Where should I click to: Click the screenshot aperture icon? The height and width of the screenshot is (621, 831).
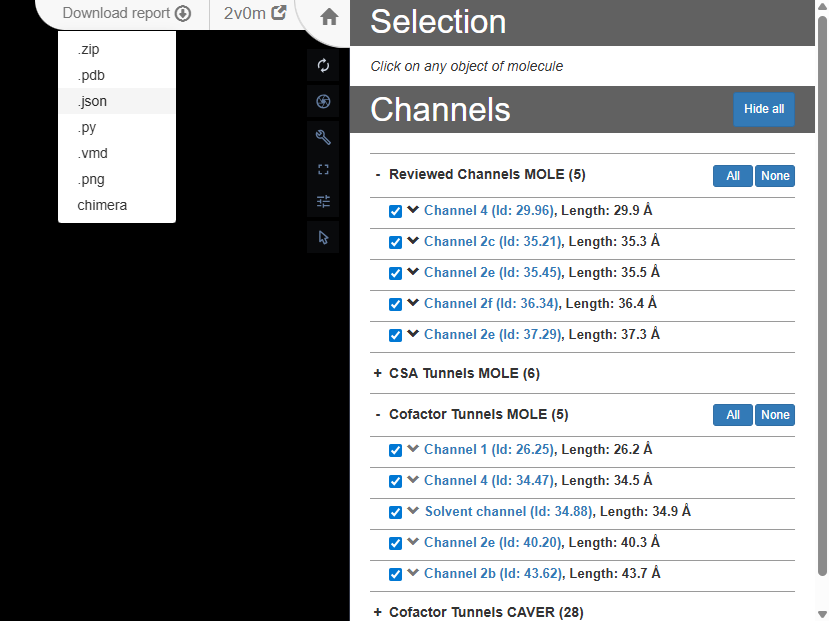323,102
